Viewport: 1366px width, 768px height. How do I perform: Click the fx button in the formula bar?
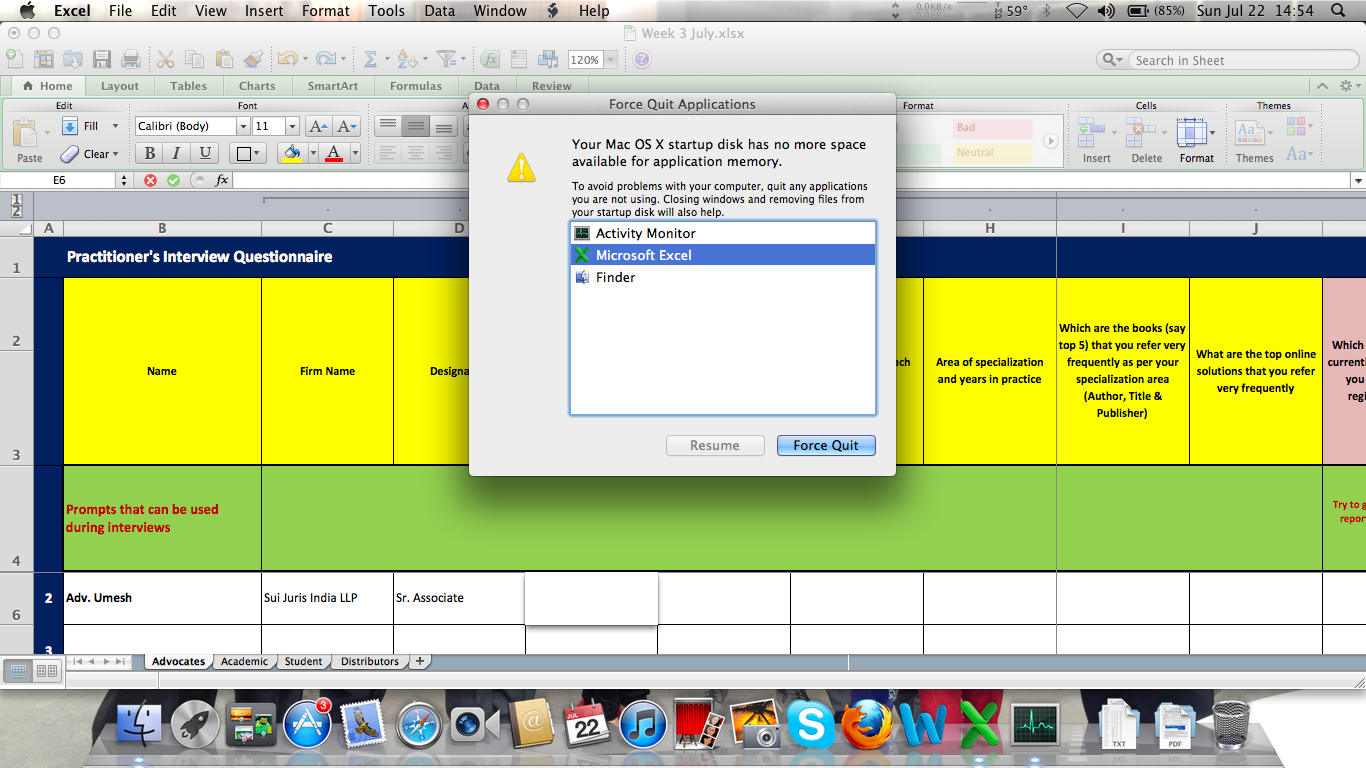click(221, 180)
